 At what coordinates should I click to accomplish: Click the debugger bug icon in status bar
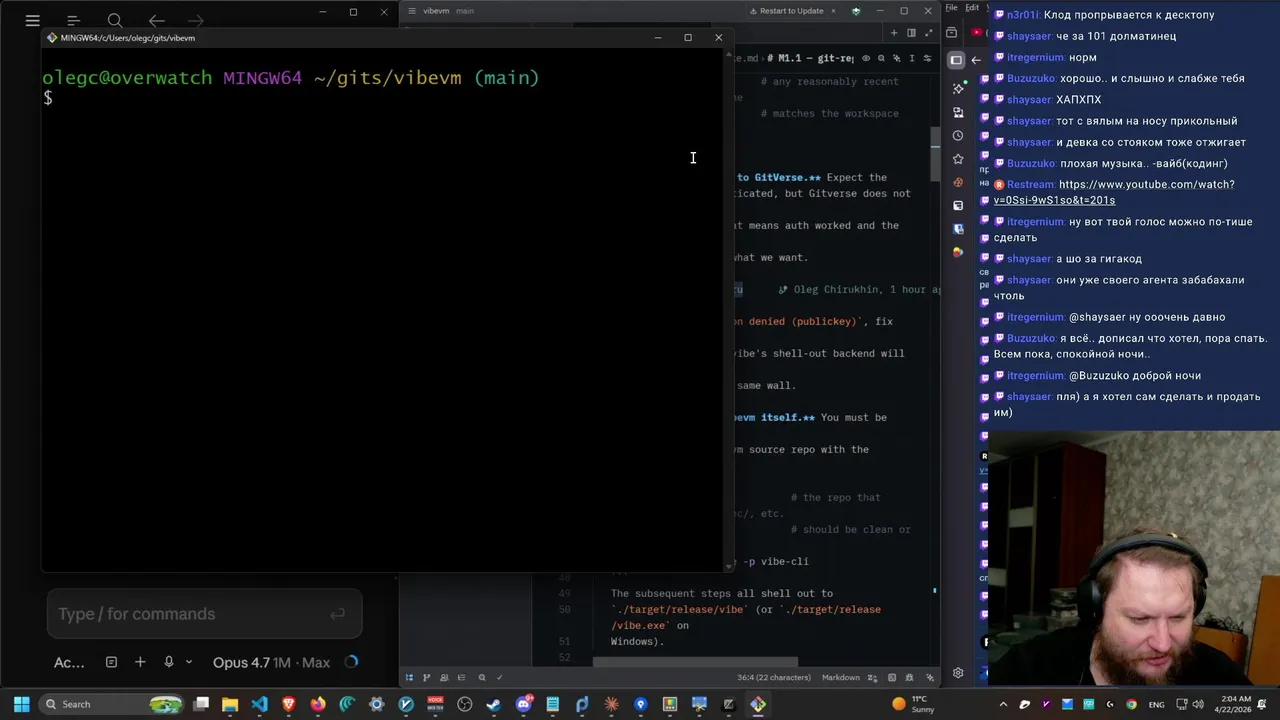click(x=910, y=677)
